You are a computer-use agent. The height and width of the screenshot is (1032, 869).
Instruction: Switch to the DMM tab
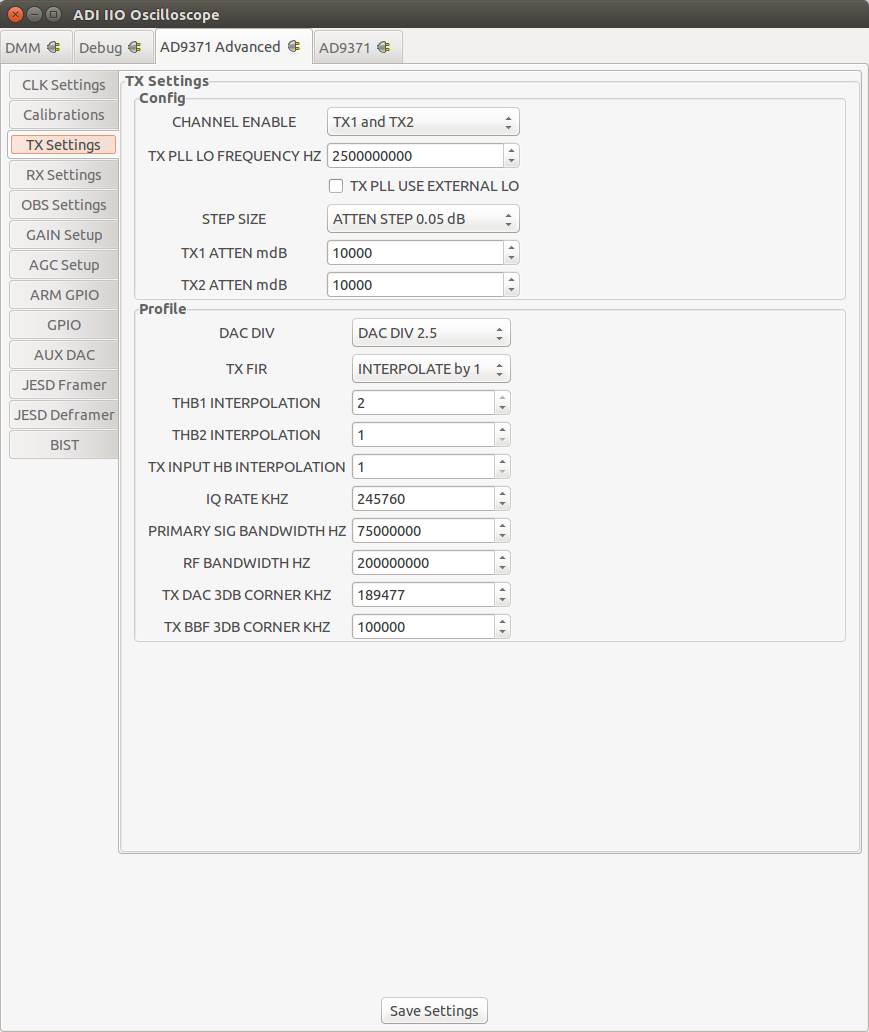point(30,46)
